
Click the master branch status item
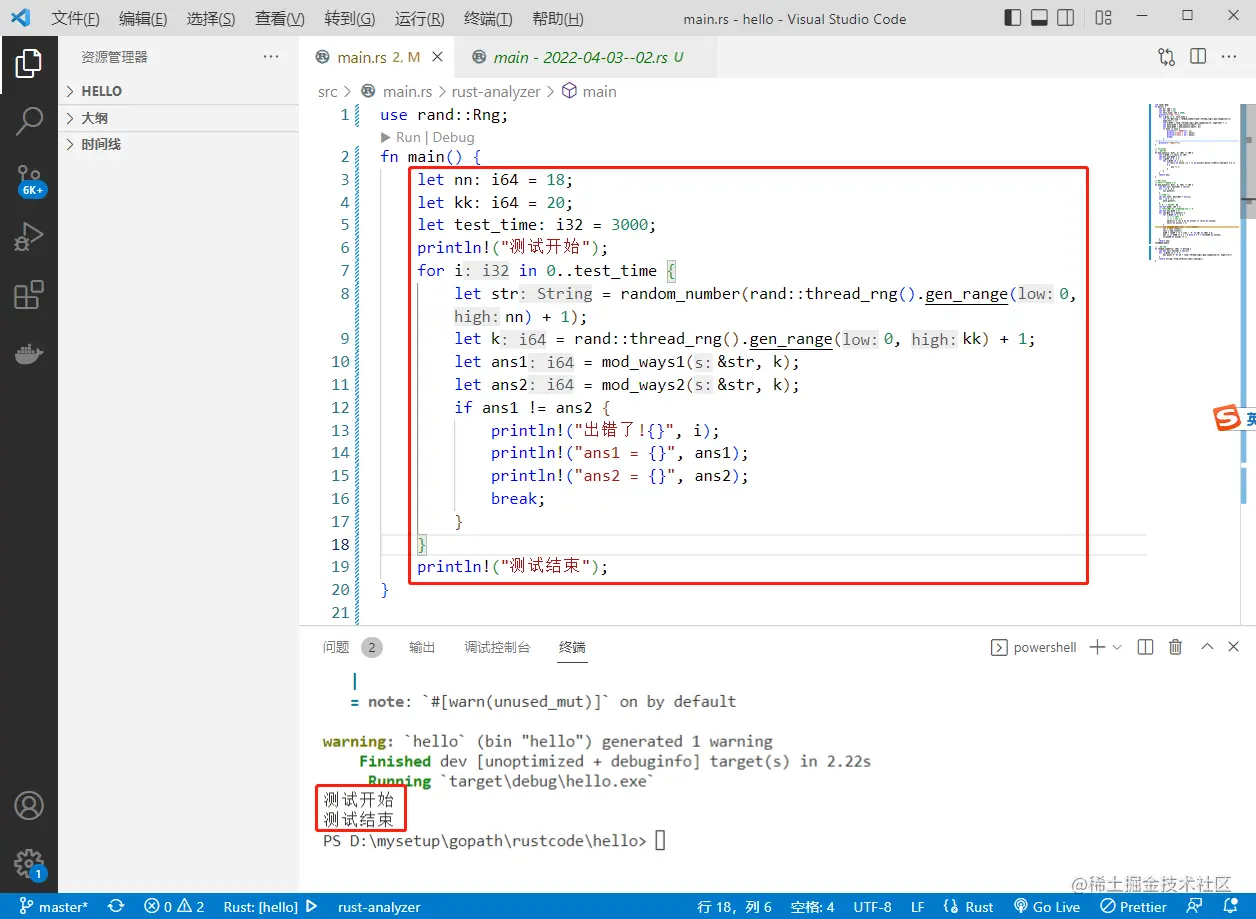point(54,907)
